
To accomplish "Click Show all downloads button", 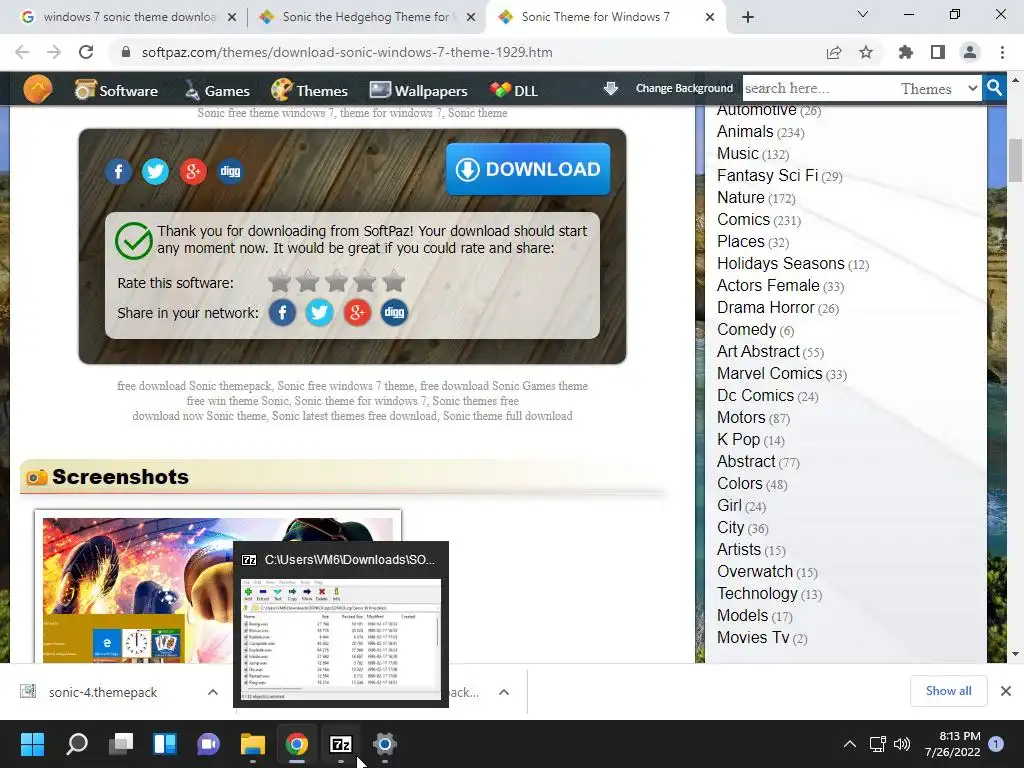I will pyautogui.click(x=948, y=691).
